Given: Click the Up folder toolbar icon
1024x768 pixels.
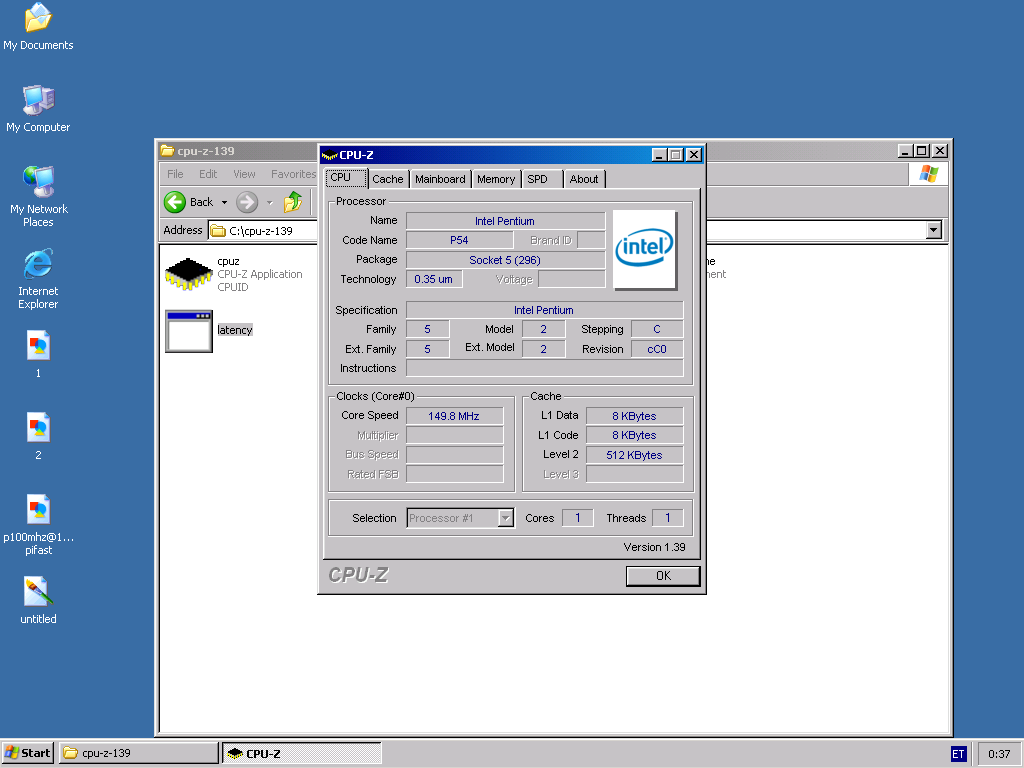Looking at the screenshot, I should point(293,202).
